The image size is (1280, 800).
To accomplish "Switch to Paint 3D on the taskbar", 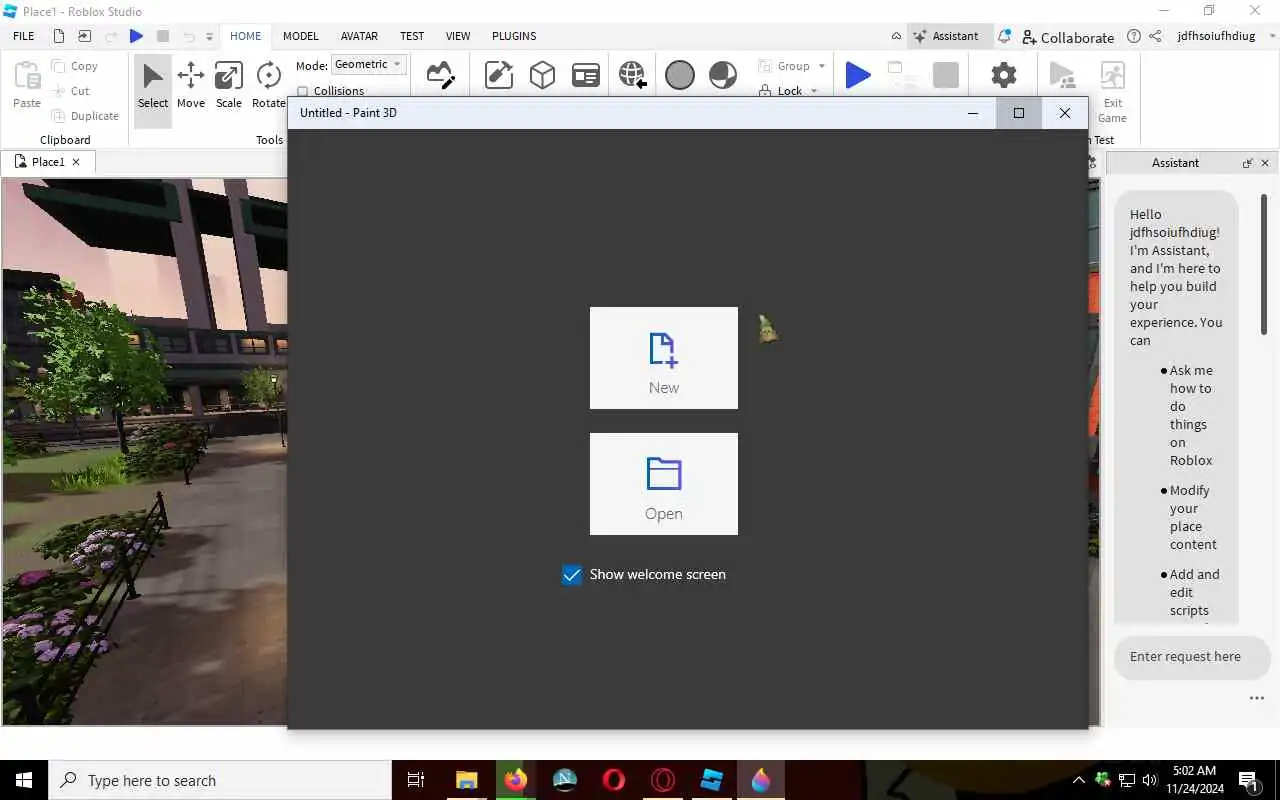I will tap(761, 780).
